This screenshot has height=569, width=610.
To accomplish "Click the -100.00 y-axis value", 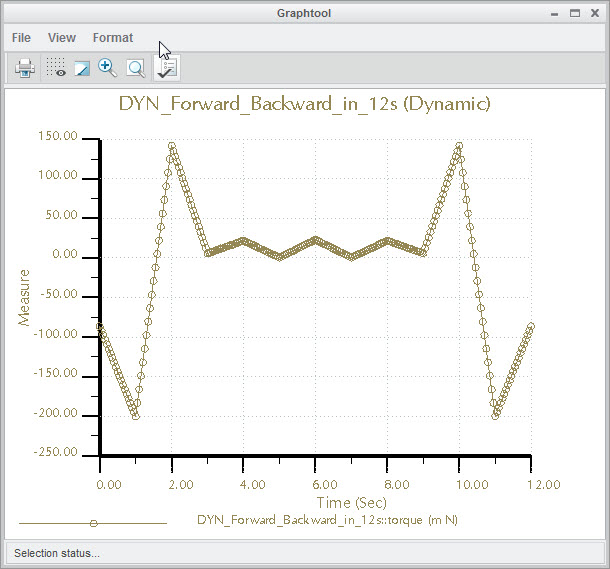I will 55,334.
